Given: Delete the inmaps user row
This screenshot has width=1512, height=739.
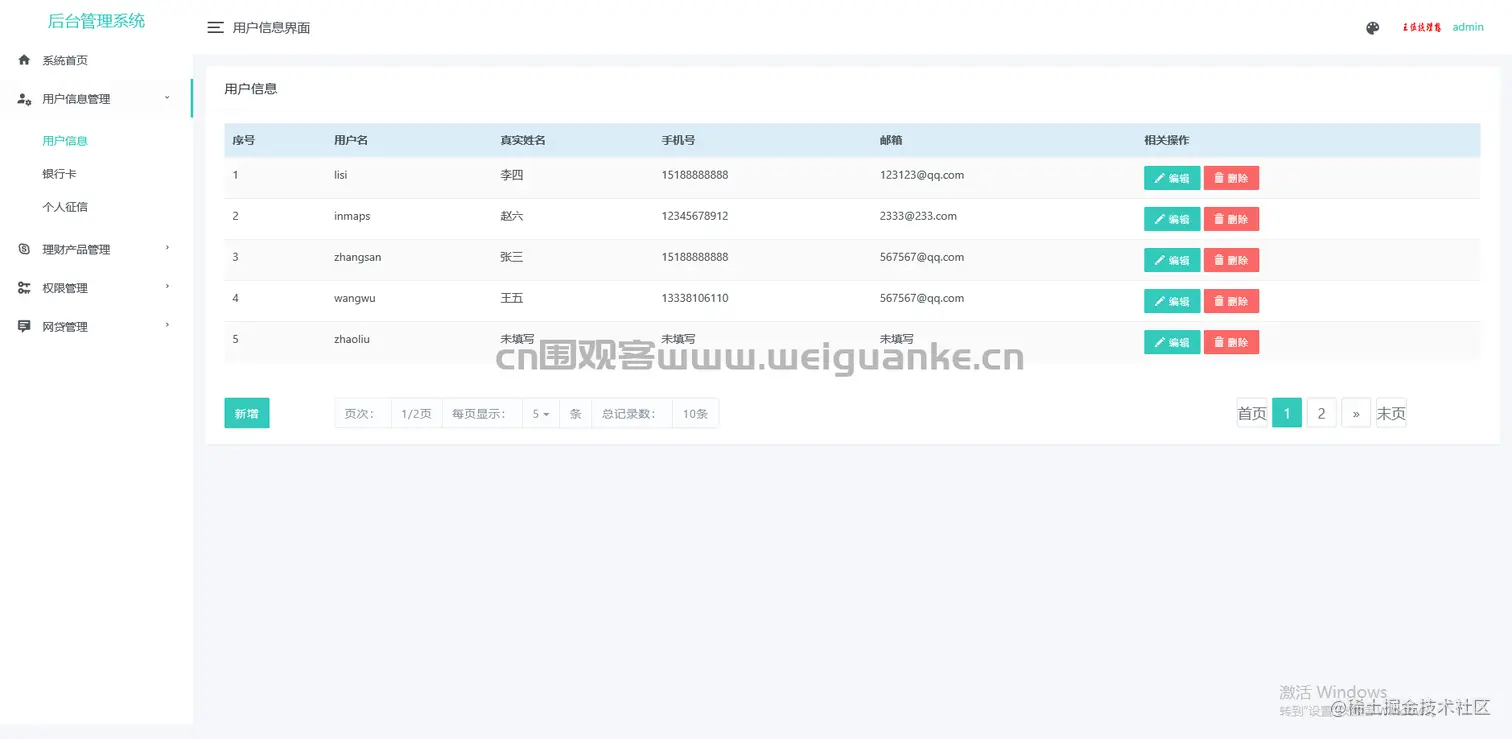Looking at the screenshot, I should tap(1231, 219).
